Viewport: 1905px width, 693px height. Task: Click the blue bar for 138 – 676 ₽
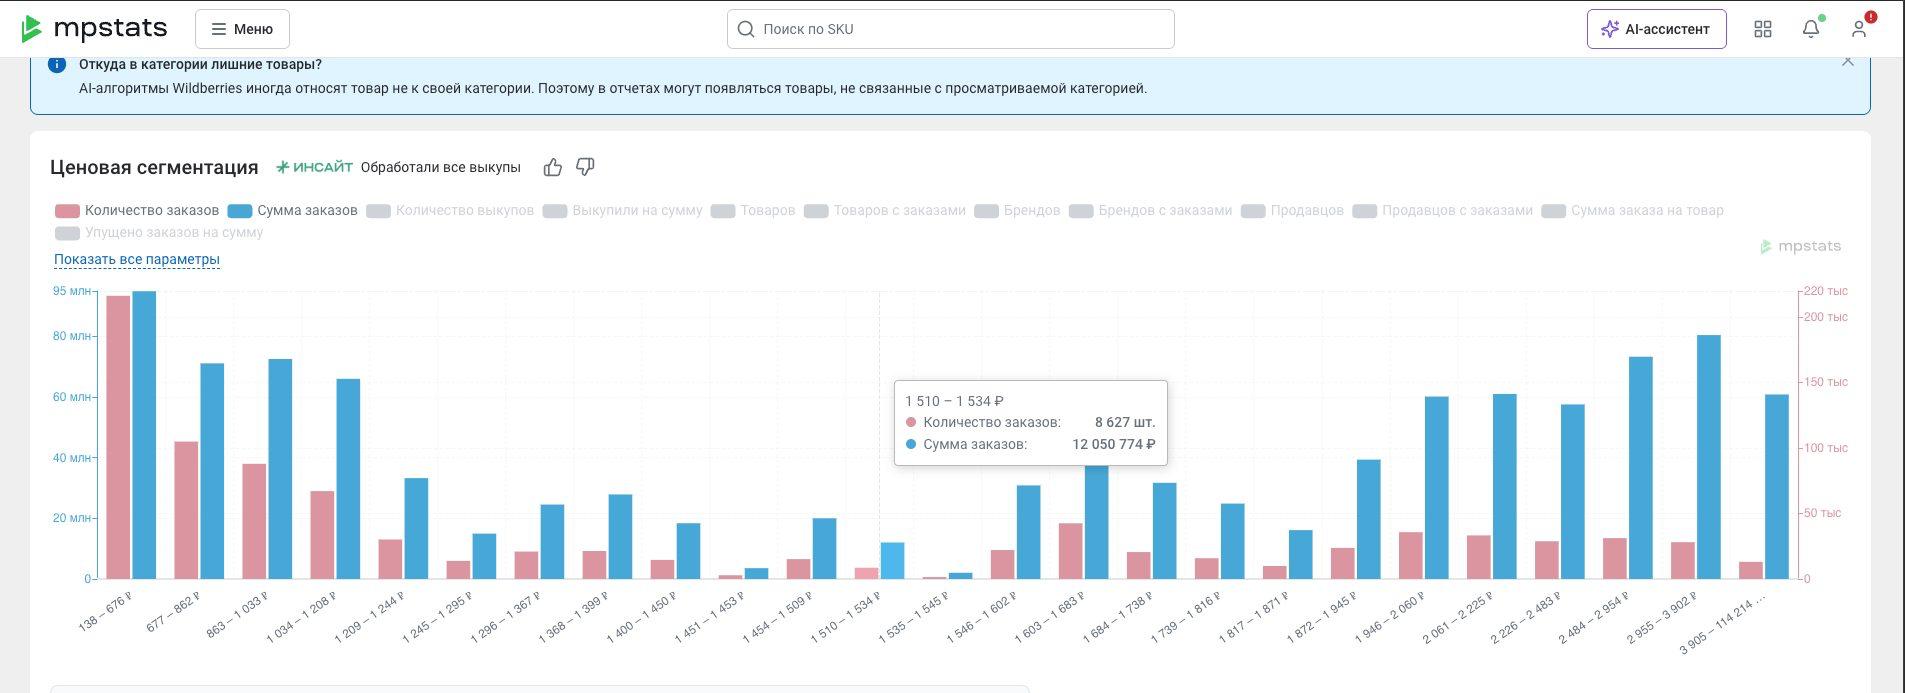click(x=145, y=435)
